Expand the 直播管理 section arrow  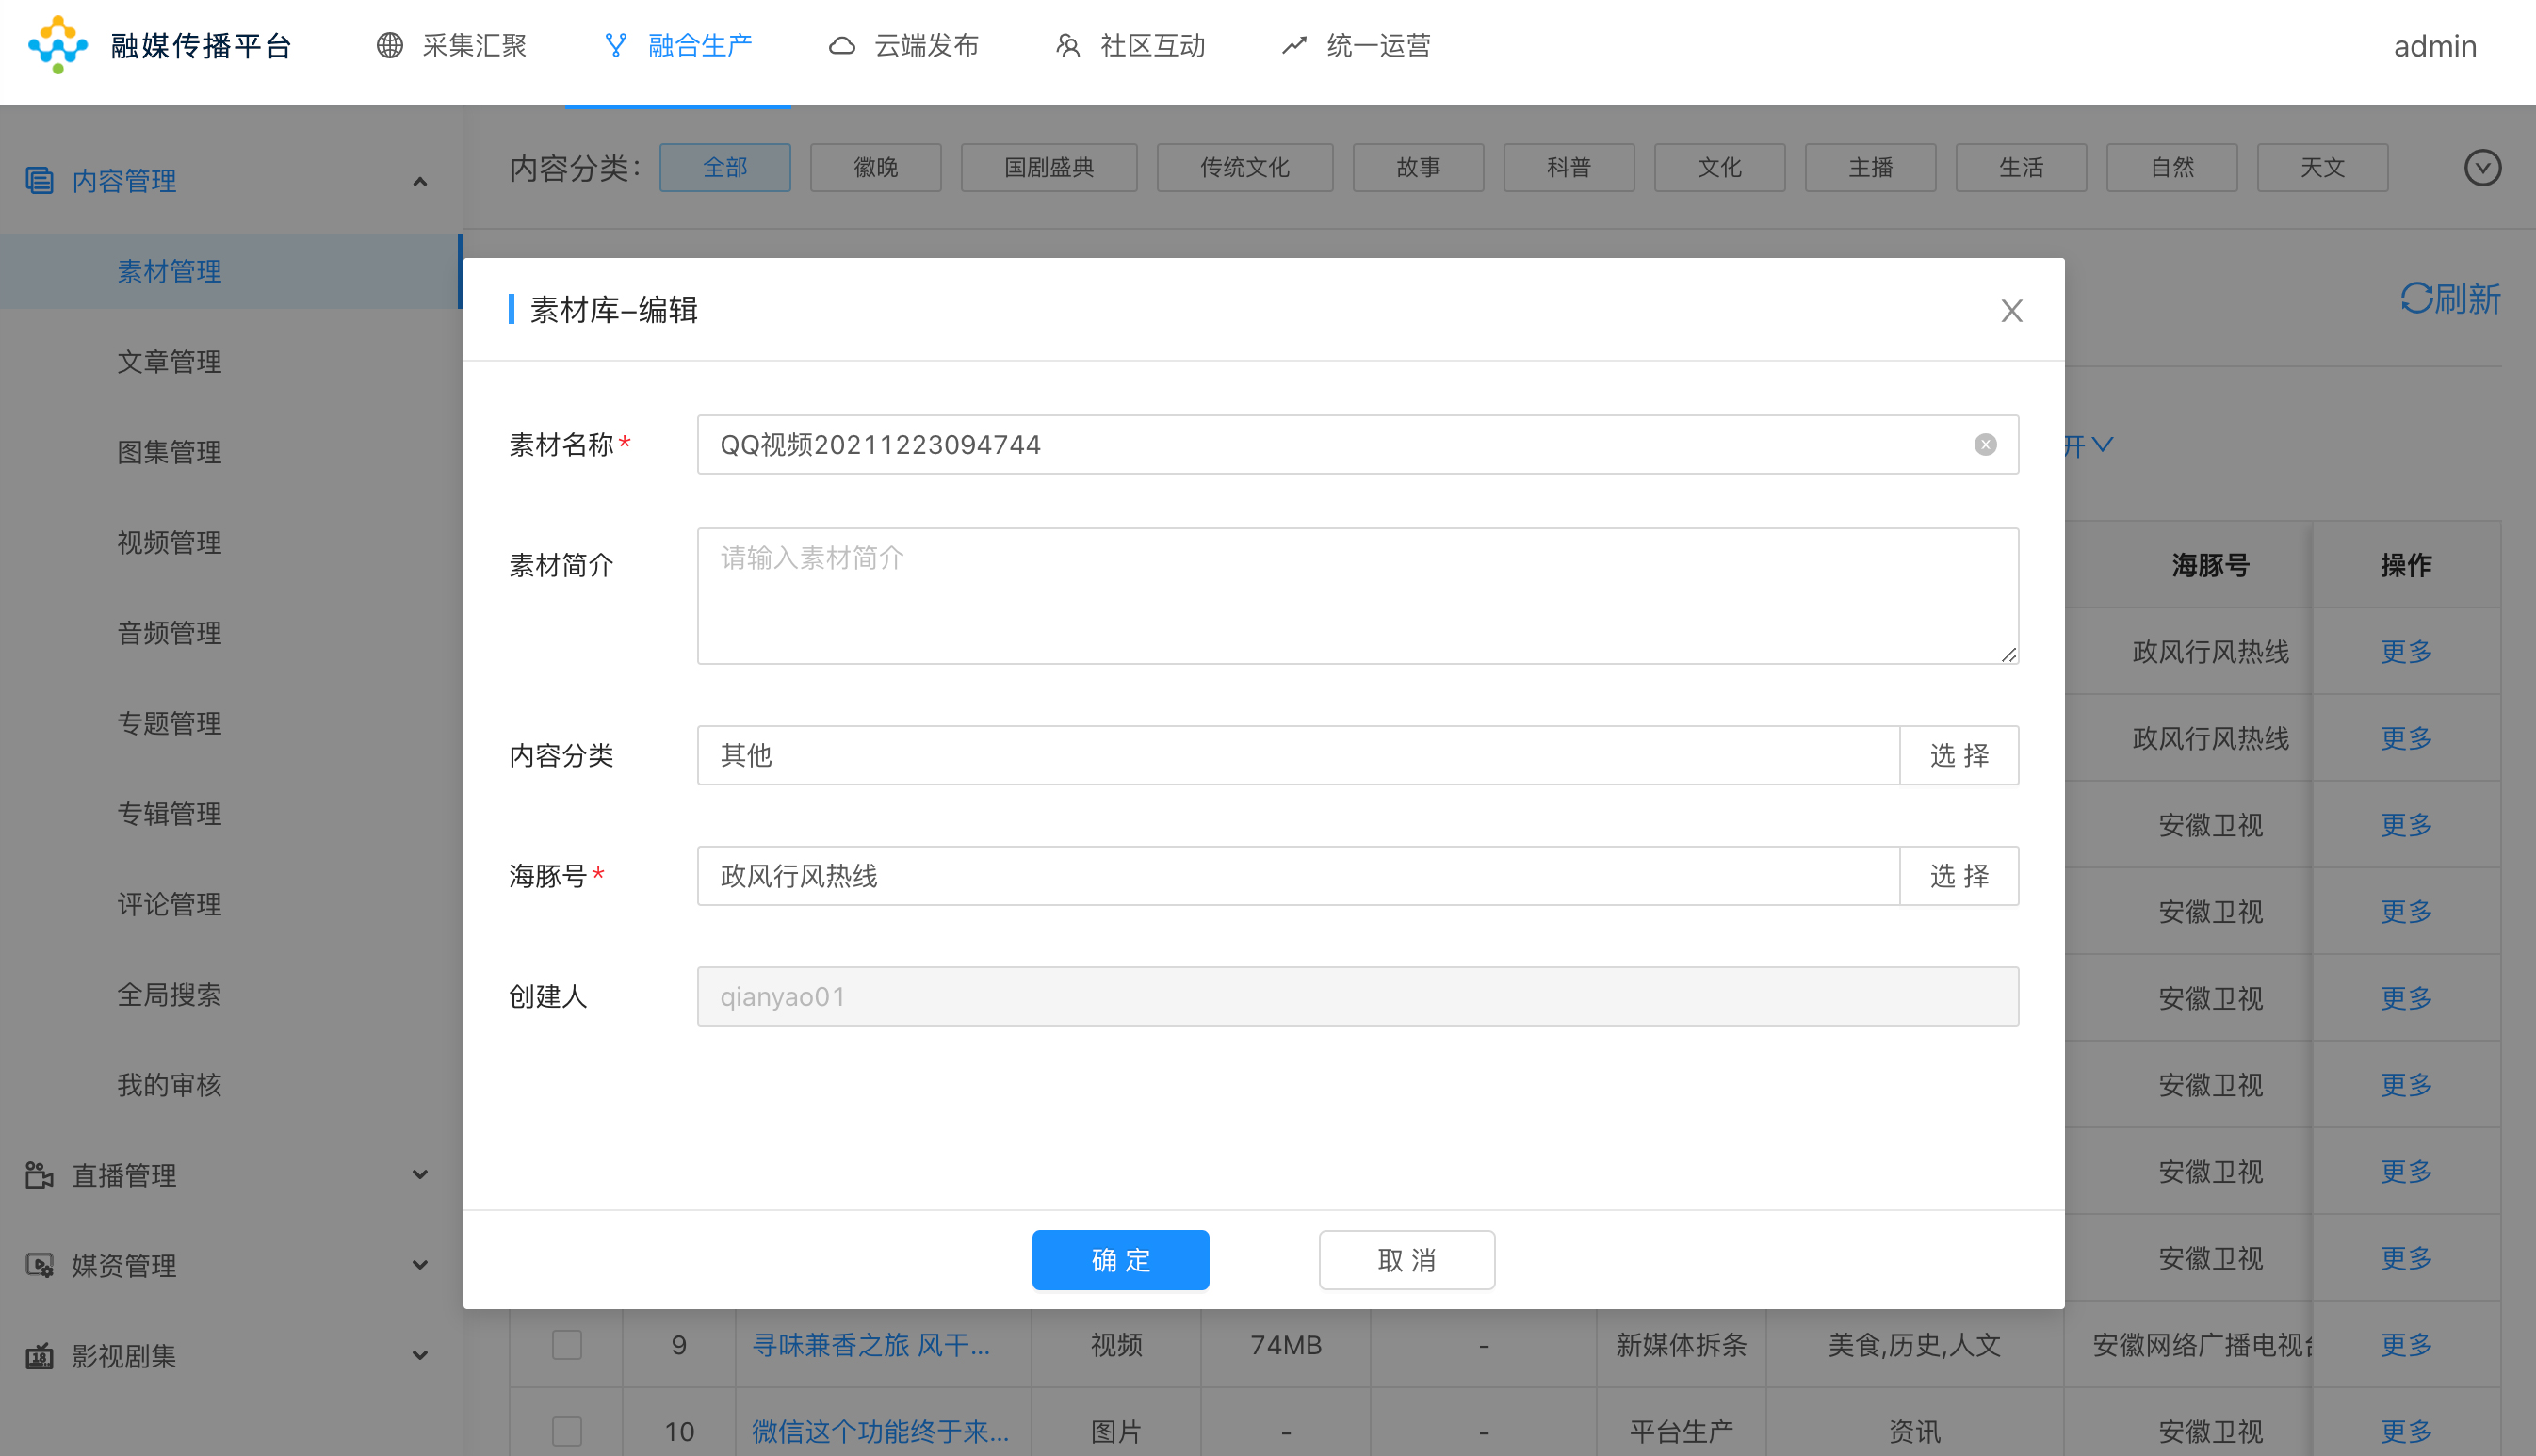(x=420, y=1175)
